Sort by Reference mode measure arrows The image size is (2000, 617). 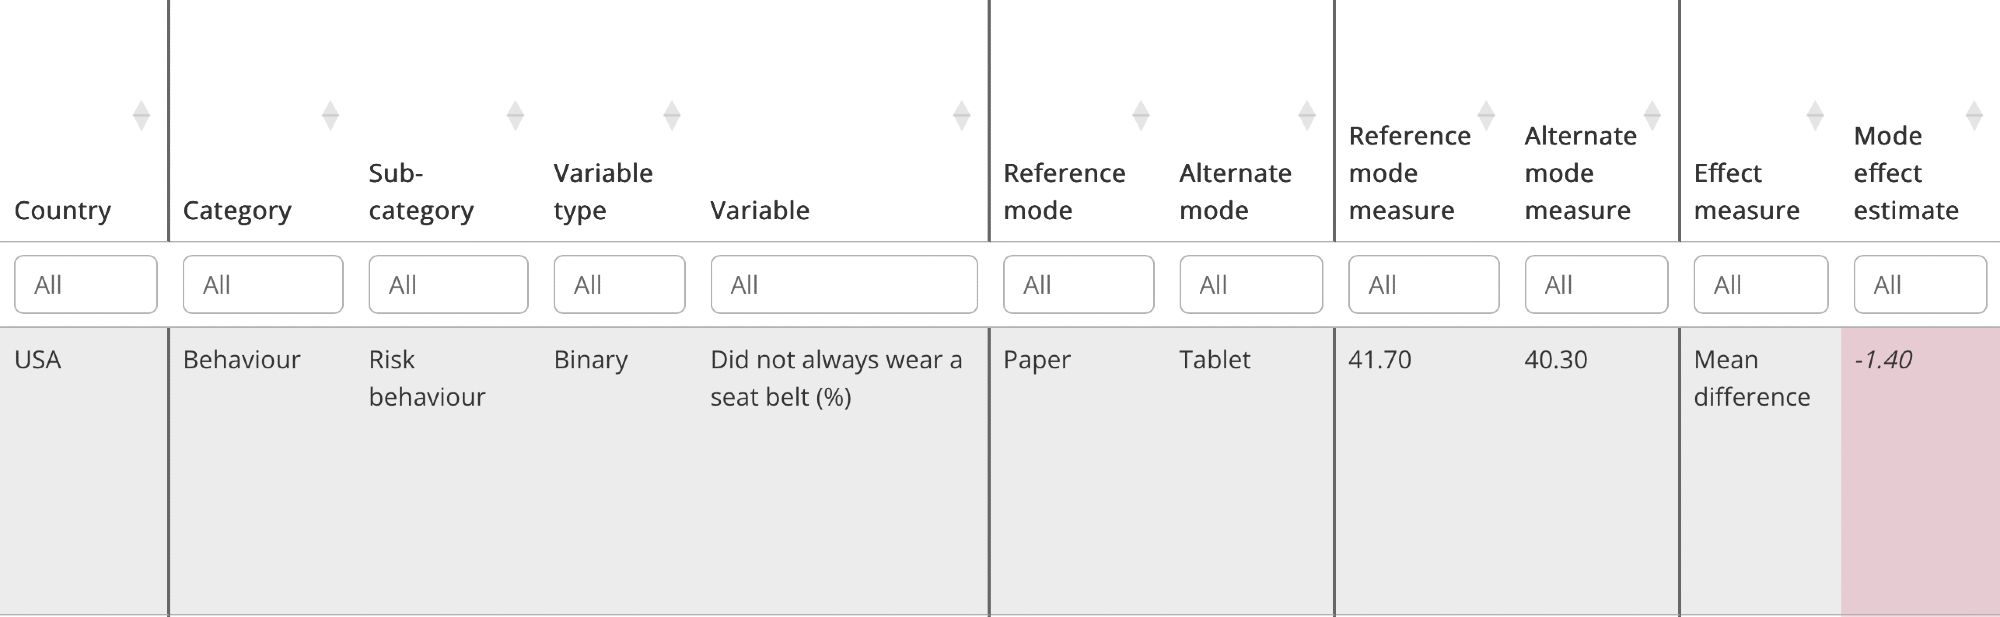click(x=1486, y=116)
